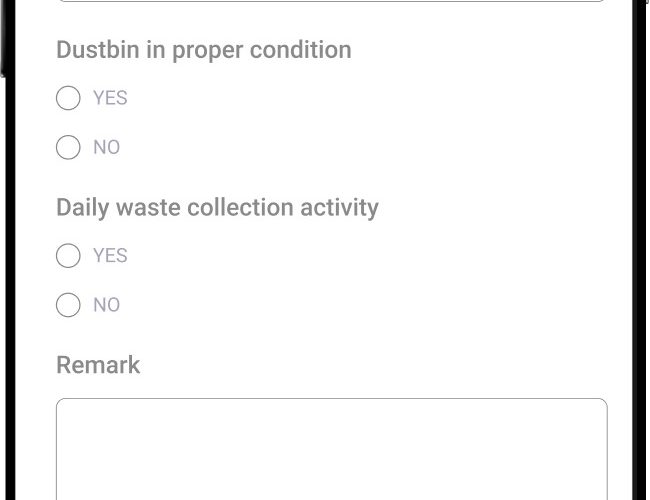The width and height of the screenshot is (650, 500).
Task: Click the NO label under Dustbin question
Action: click(106, 147)
